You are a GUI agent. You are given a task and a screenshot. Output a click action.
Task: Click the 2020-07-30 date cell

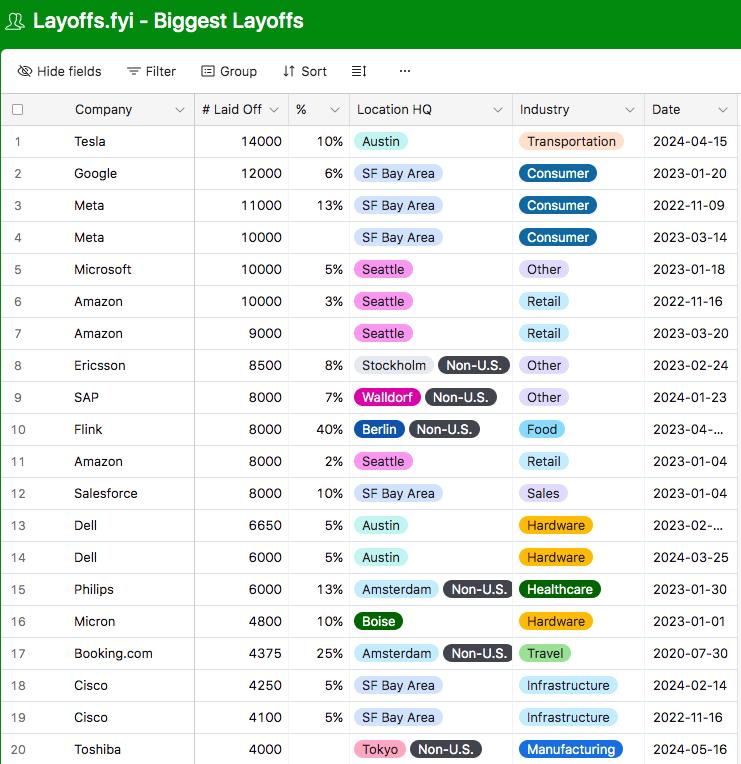tap(690, 653)
